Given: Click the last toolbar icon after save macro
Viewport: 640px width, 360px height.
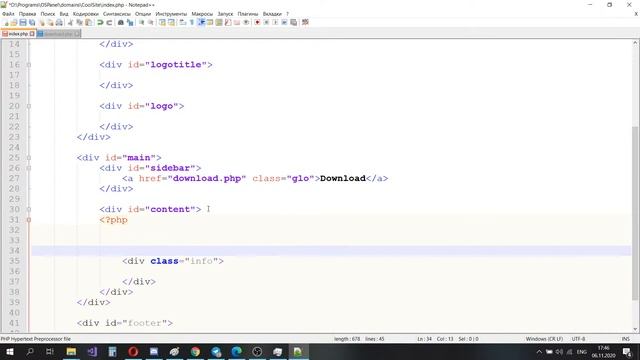Looking at the screenshot, I should pyautogui.click(x=305, y=22).
